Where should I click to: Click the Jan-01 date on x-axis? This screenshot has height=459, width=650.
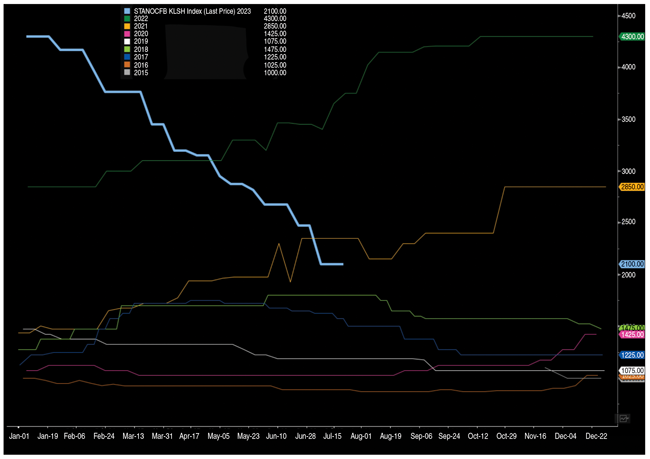19,437
